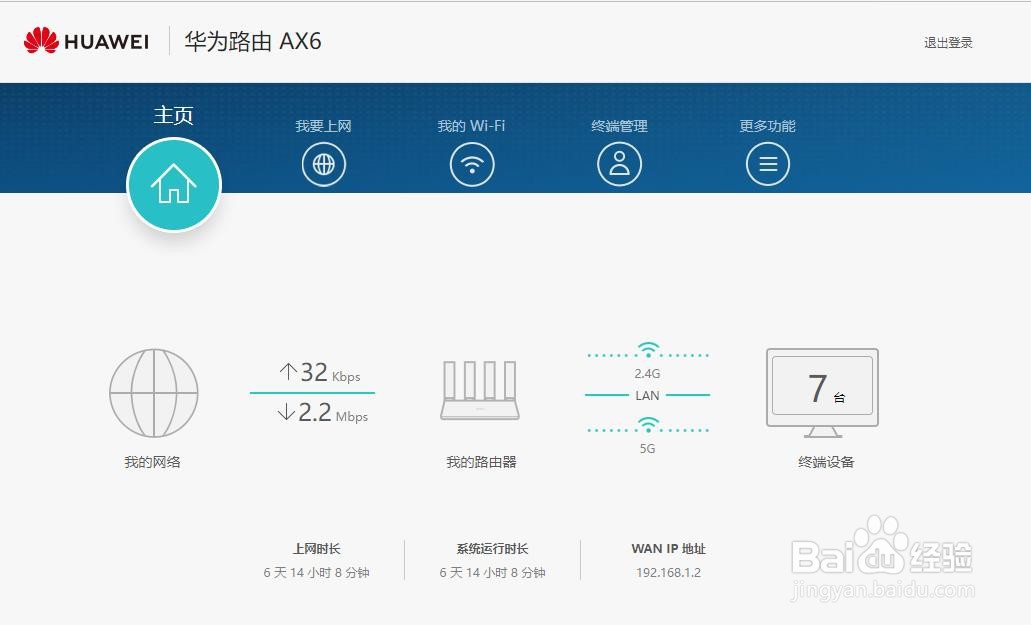
Task: Select the 终端管理 tab label
Action: pyautogui.click(x=619, y=126)
